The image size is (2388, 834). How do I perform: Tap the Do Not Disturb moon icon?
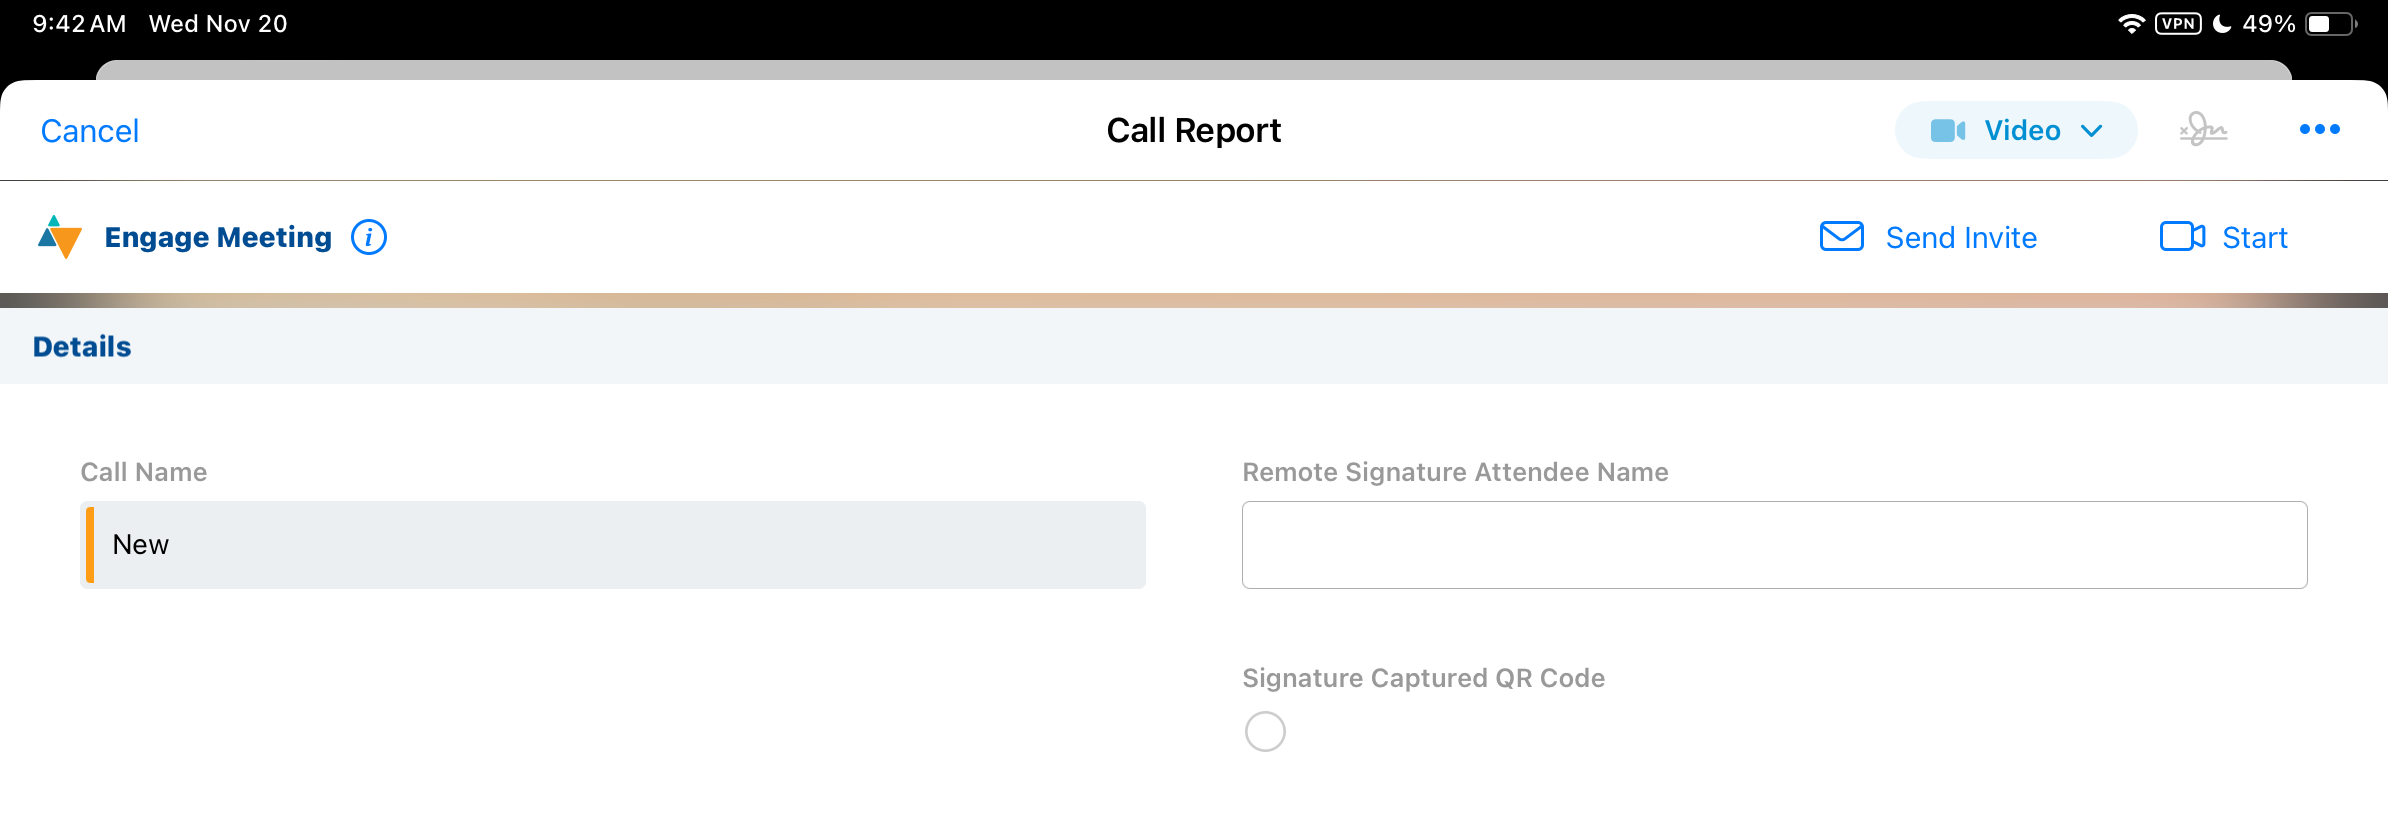pos(2222,24)
